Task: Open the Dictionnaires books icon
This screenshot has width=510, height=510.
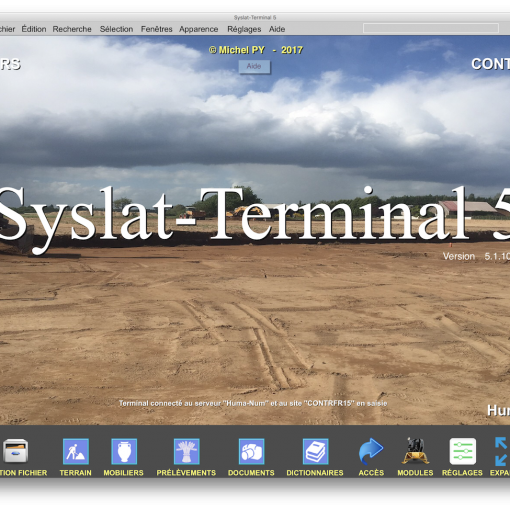Action: click(x=315, y=451)
